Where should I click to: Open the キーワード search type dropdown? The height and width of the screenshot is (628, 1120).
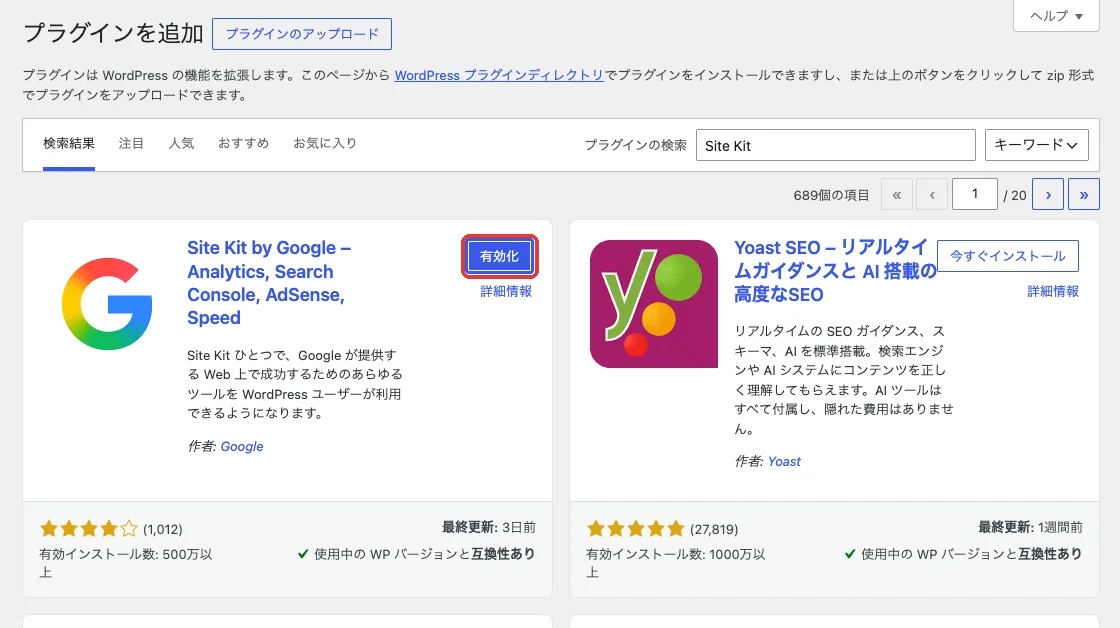(1036, 145)
